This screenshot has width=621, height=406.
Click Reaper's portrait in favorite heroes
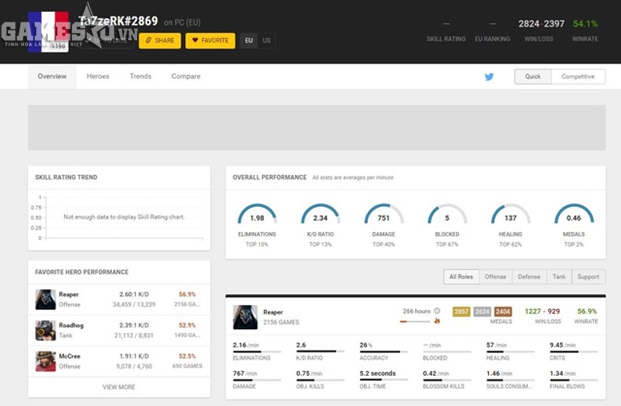point(45,299)
